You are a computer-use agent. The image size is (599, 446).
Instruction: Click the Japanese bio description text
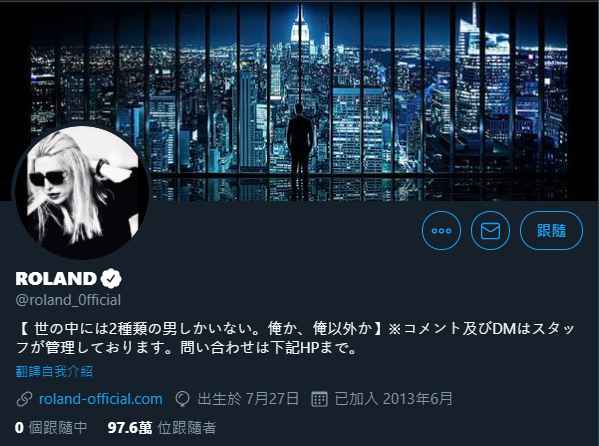[295, 338]
